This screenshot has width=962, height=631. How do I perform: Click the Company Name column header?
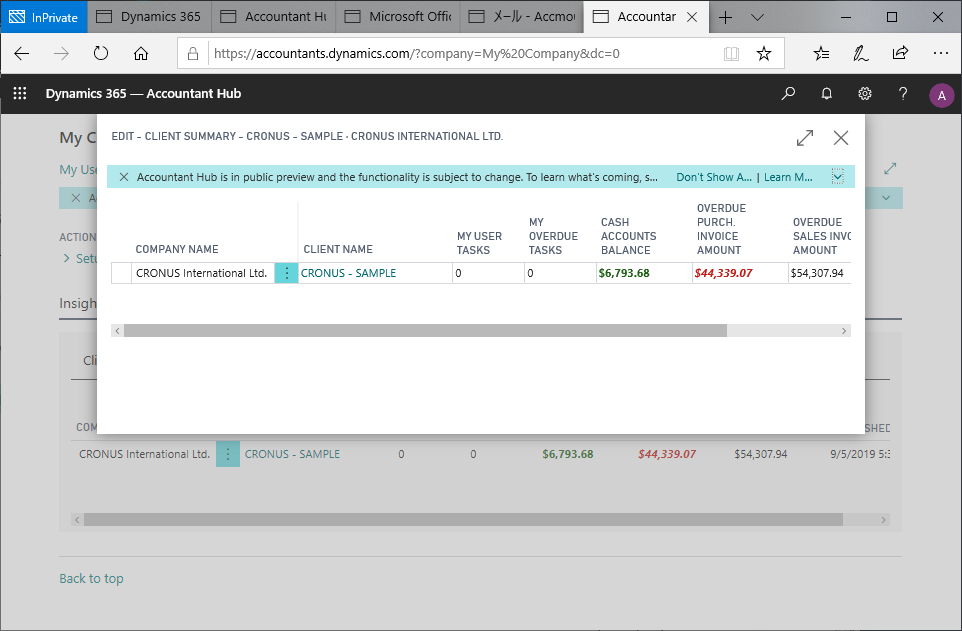pyautogui.click(x=177, y=249)
